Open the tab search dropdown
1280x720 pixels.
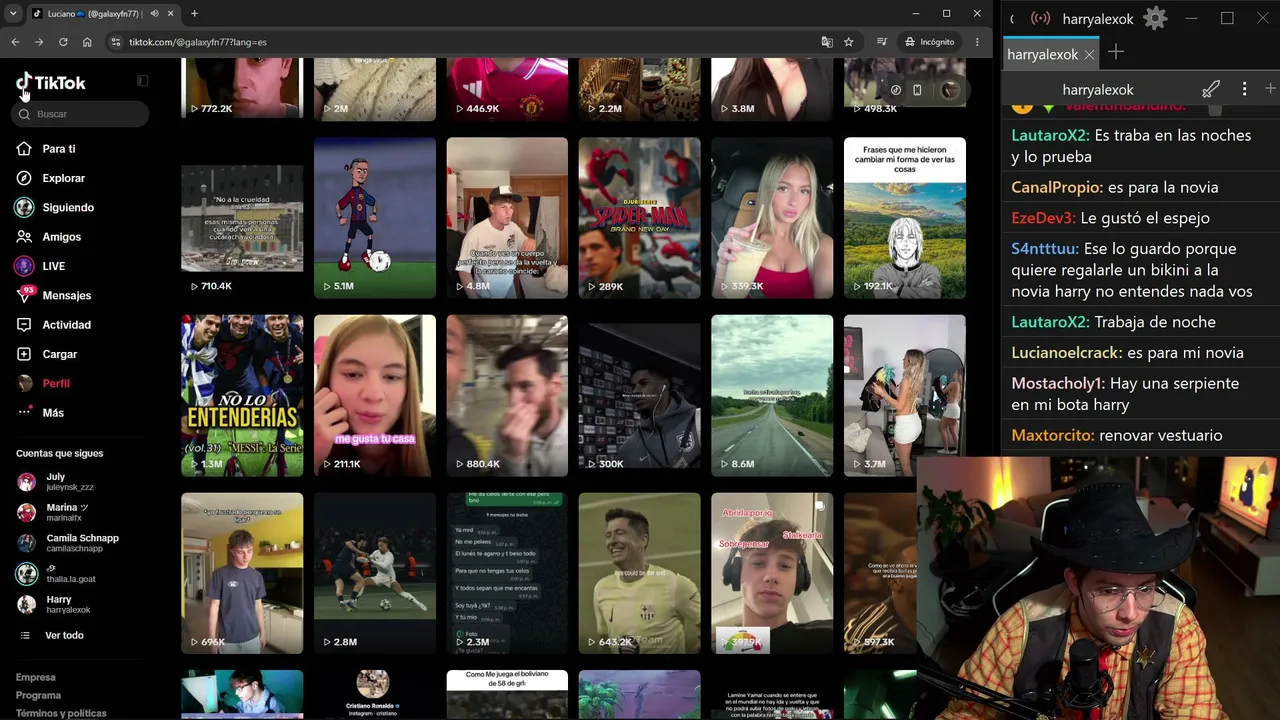(x=13, y=14)
